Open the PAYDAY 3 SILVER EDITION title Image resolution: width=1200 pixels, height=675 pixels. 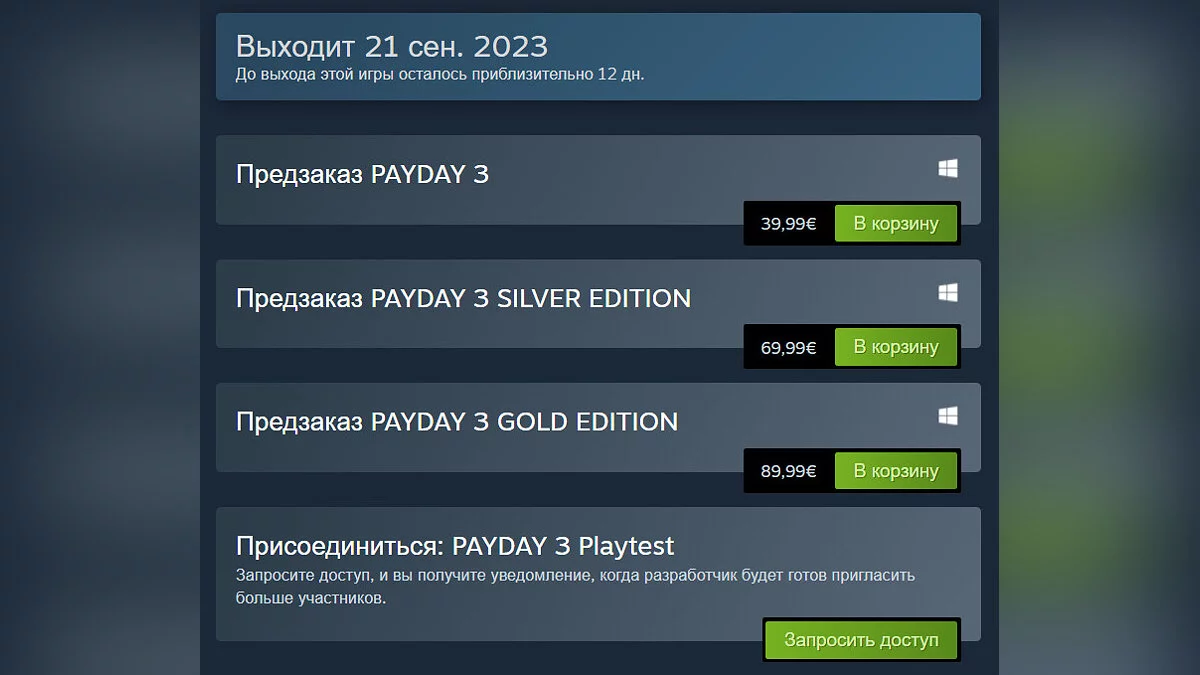(463, 298)
